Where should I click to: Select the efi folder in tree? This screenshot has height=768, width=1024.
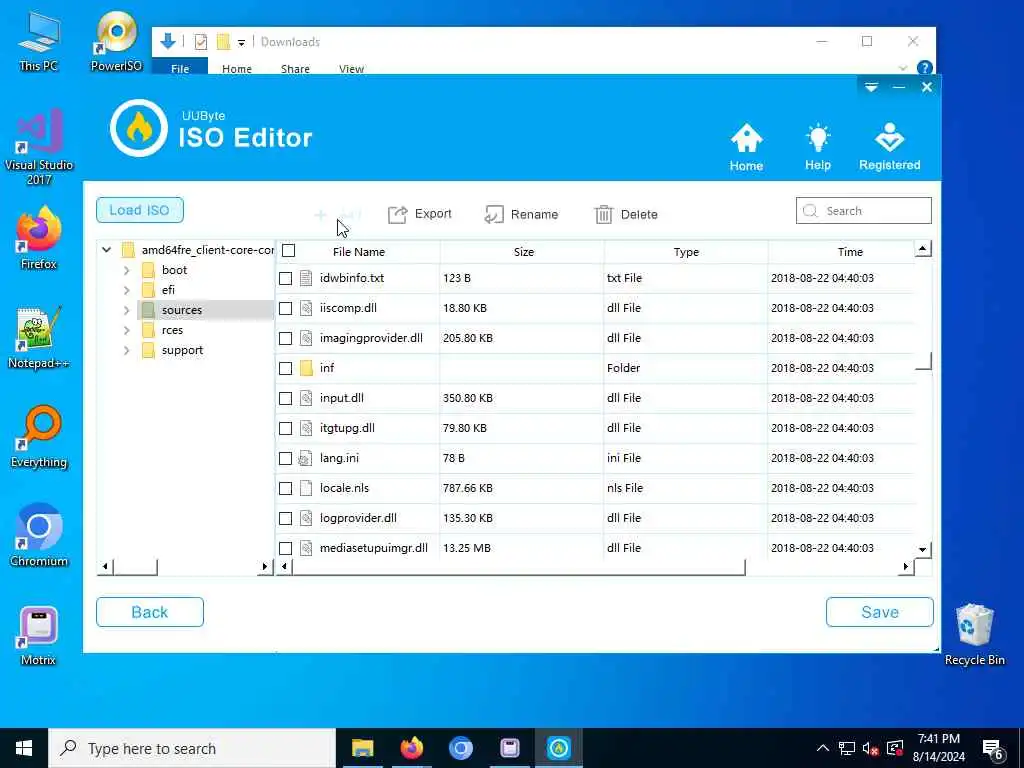[x=168, y=290]
